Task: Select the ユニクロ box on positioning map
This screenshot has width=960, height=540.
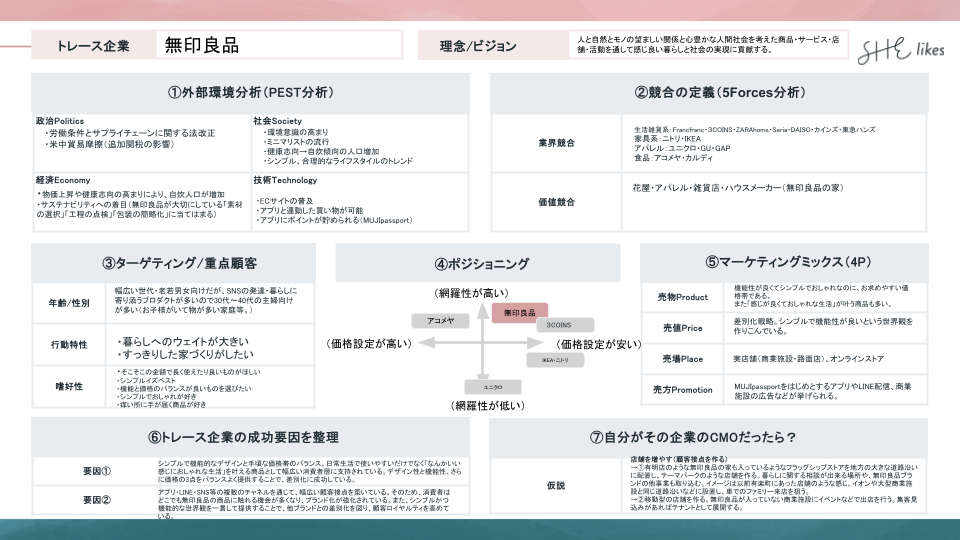Action: 492,385
